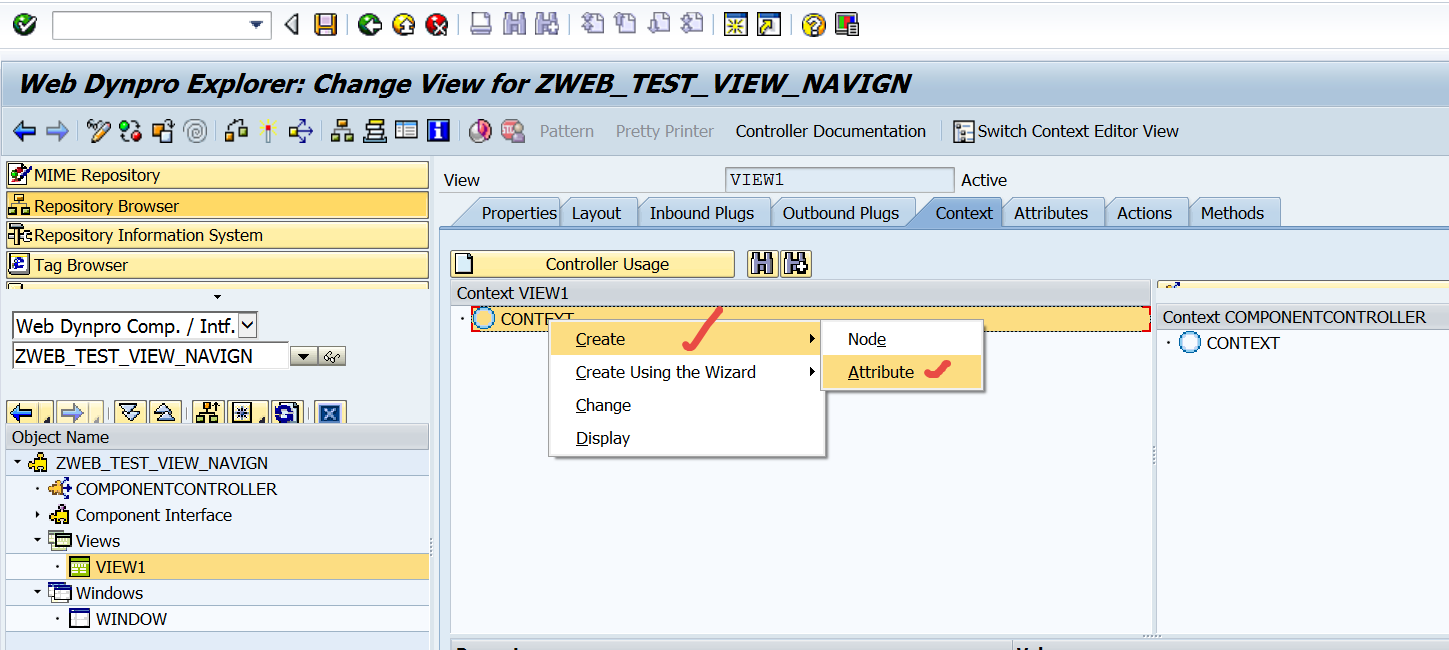Open Help via the yellow question mark icon
Image resolution: width=1449 pixels, height=650 pixels.
[x=814, y=24]
